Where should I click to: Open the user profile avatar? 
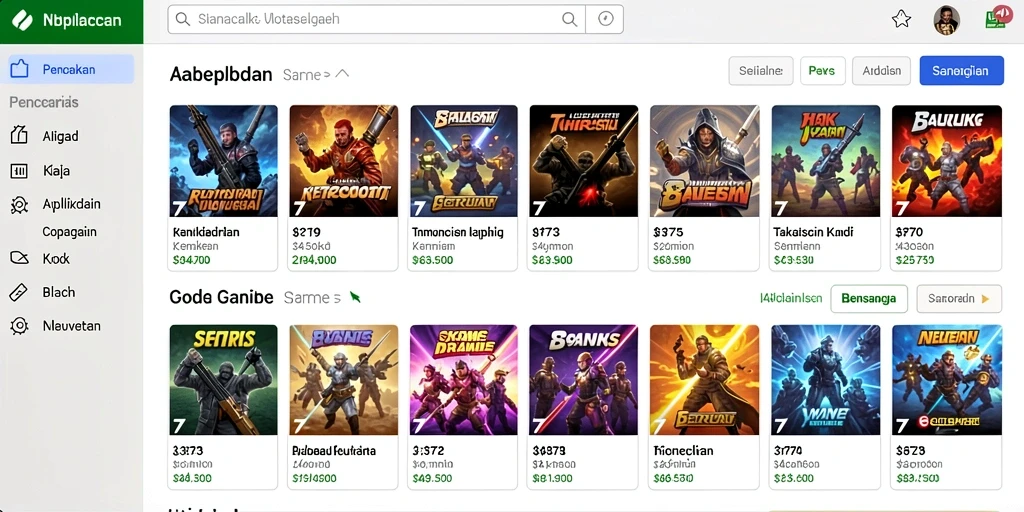coord(946,20)
